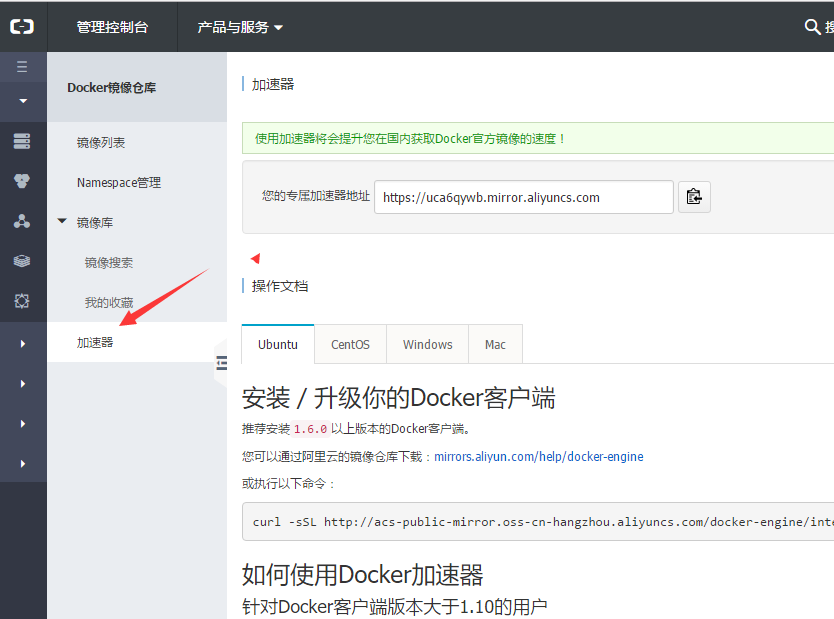Switch to the Windows tab
834x619 pixels.
[x=428, y=345]
